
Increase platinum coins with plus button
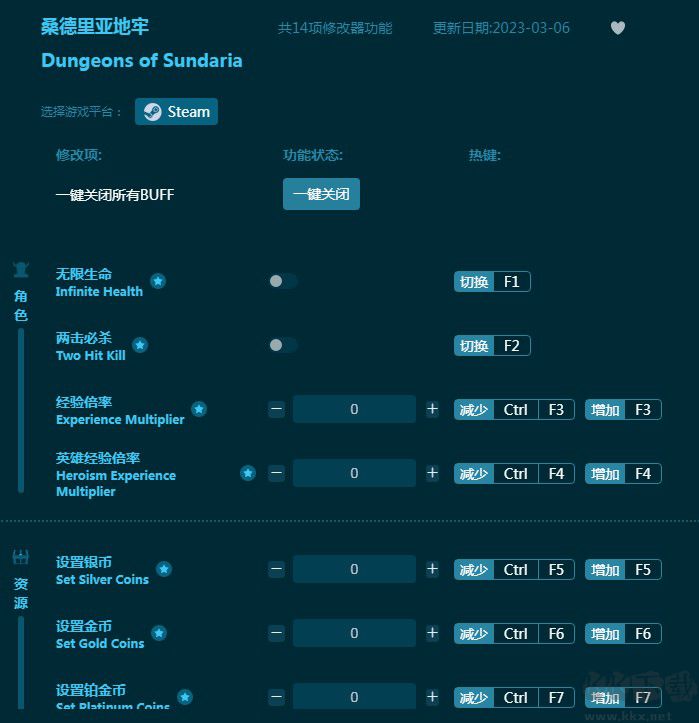(432, 697)
